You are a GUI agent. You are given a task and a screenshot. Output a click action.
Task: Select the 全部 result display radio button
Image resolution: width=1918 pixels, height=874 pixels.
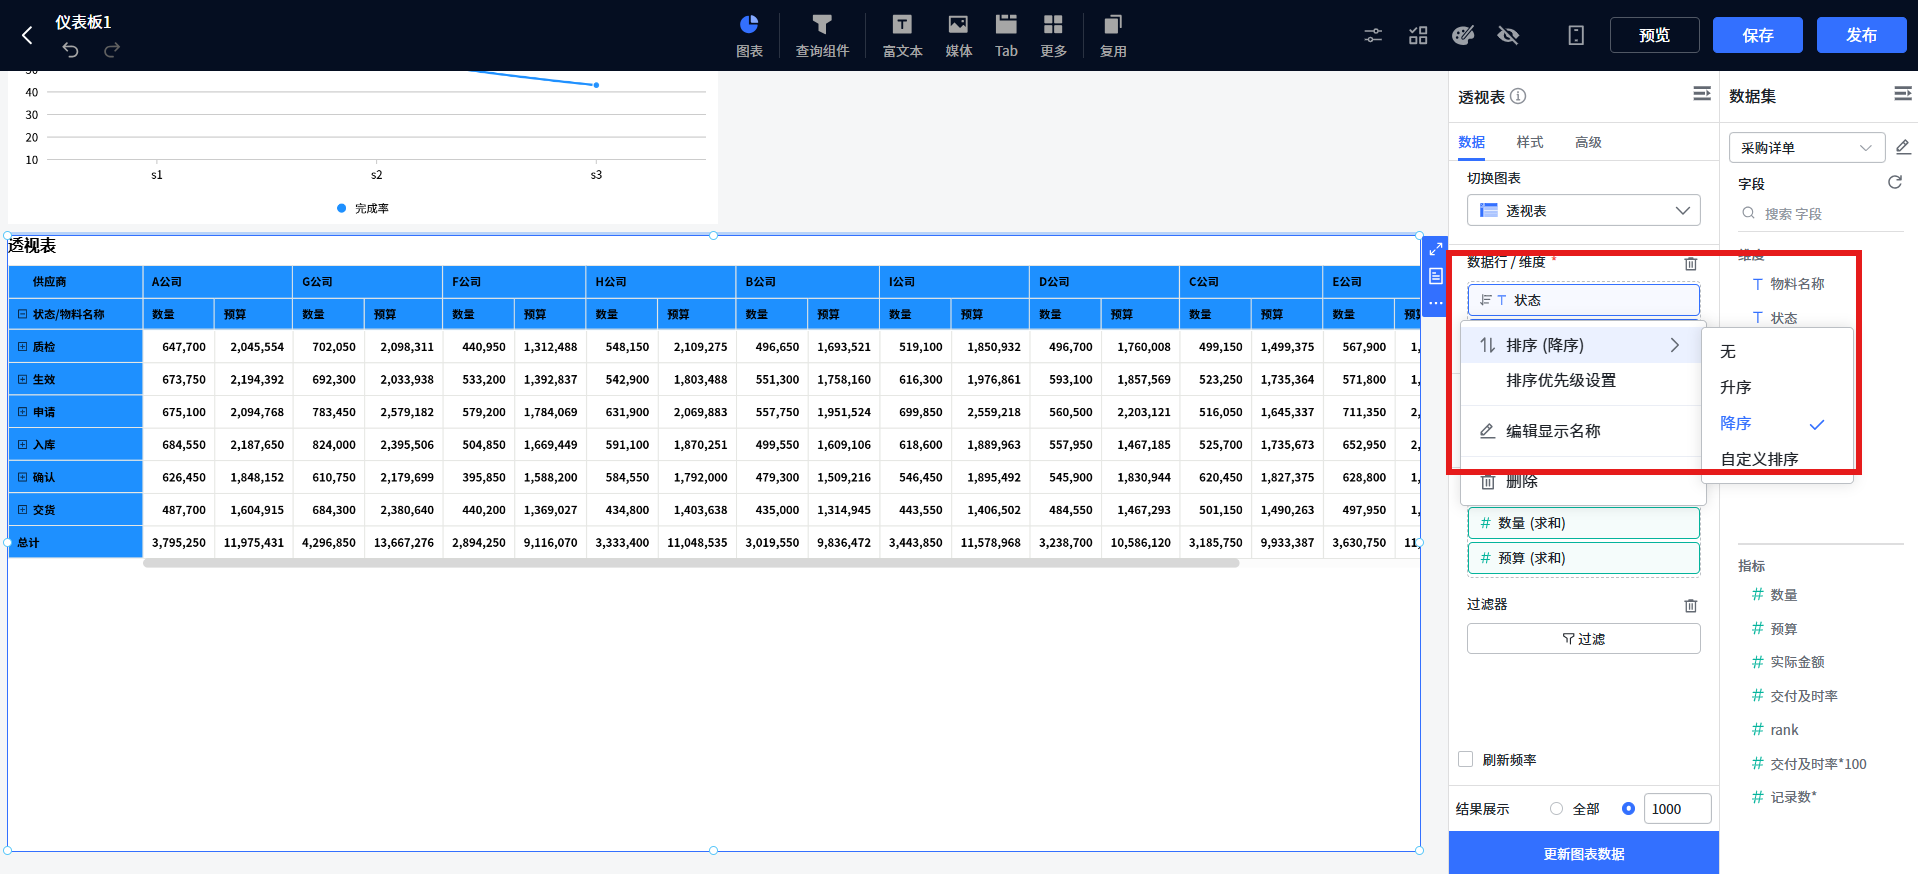(x=1556, y=808)
